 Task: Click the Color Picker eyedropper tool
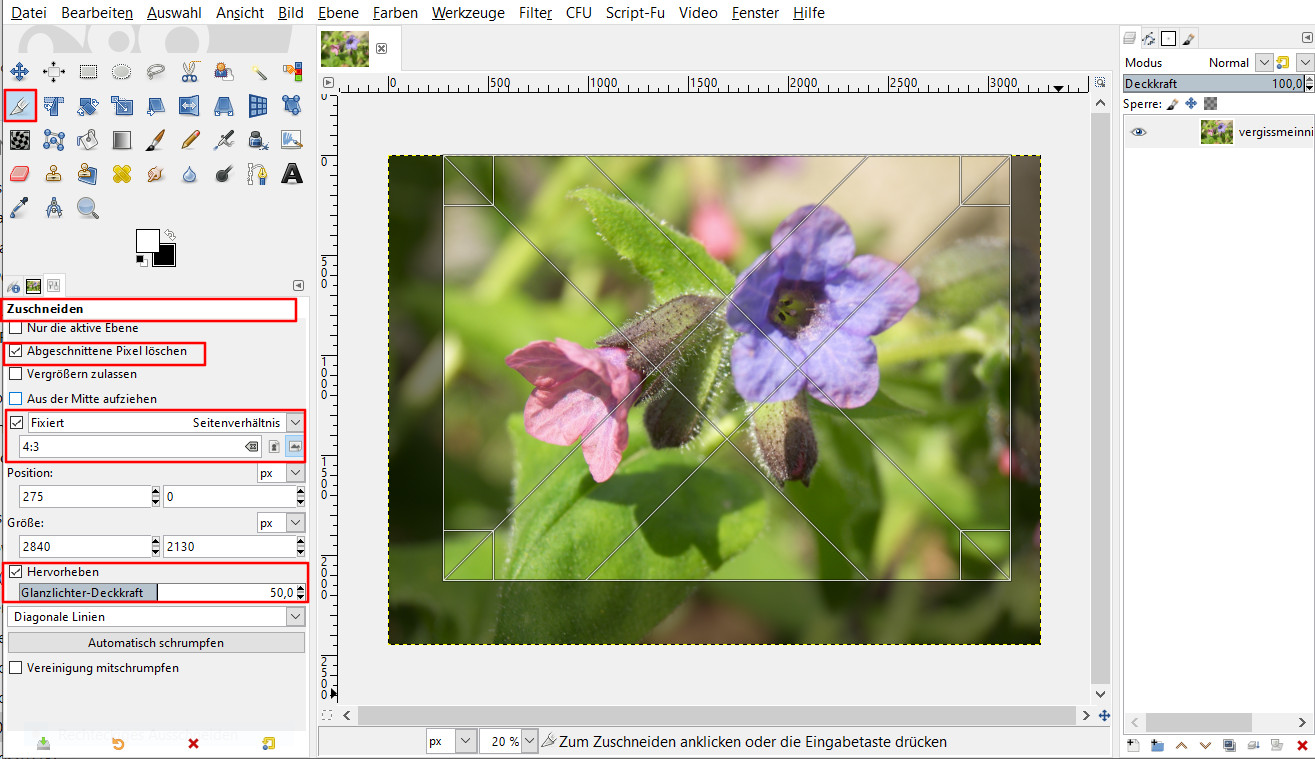(20, 208)
